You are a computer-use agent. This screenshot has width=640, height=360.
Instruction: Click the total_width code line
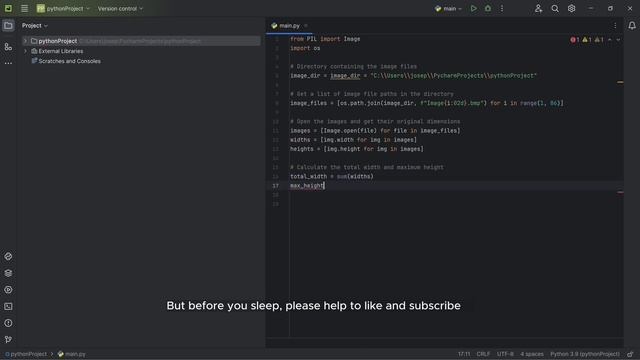(x=332, y=177)
